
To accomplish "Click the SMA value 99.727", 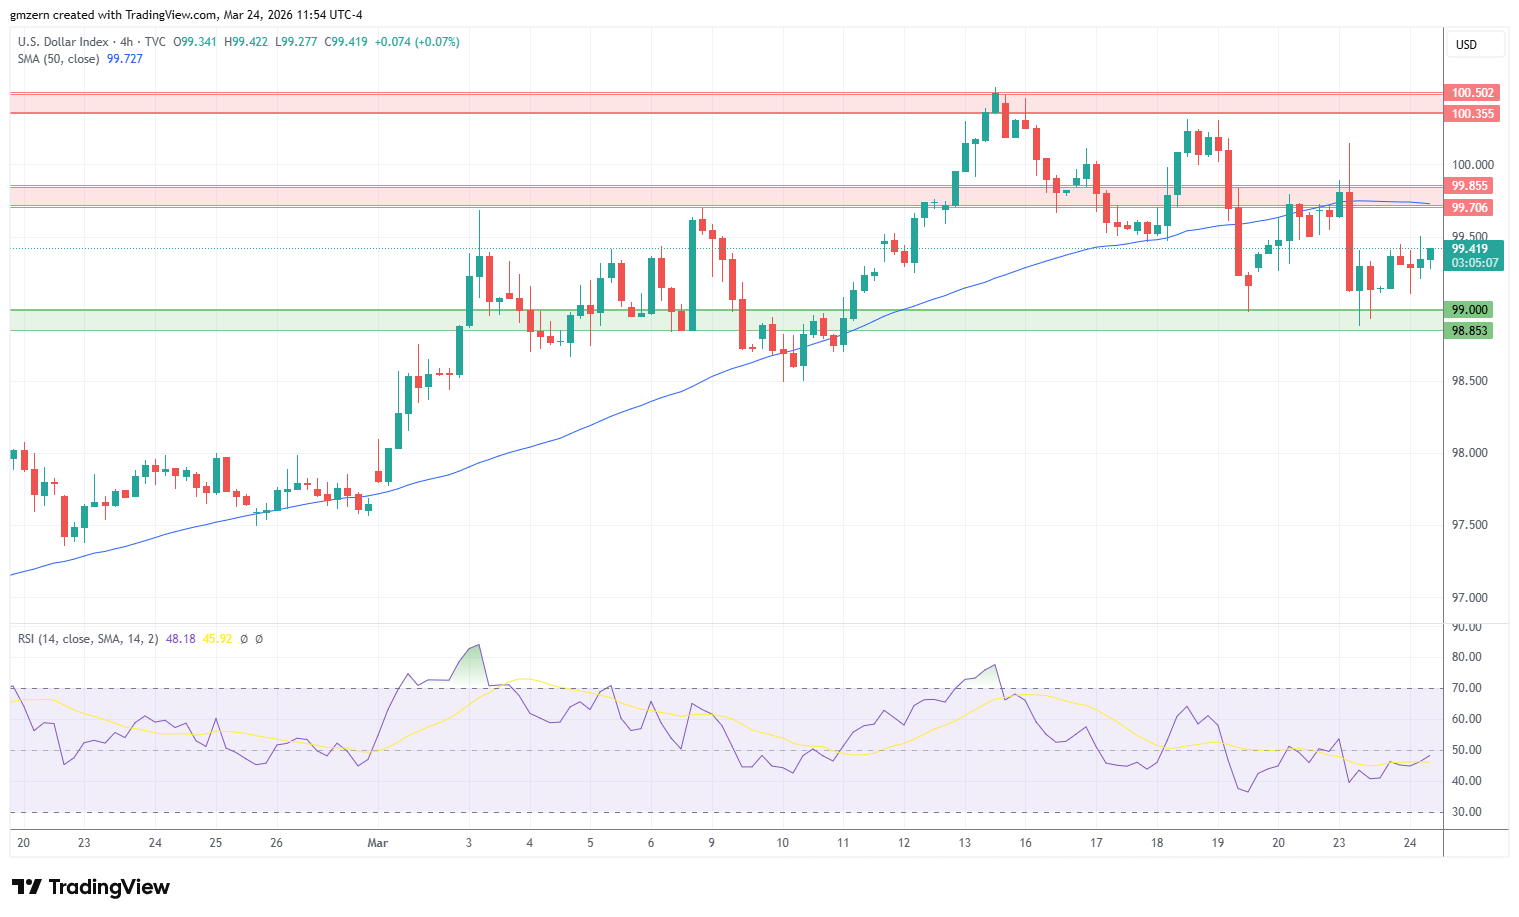I will point(125,59).
